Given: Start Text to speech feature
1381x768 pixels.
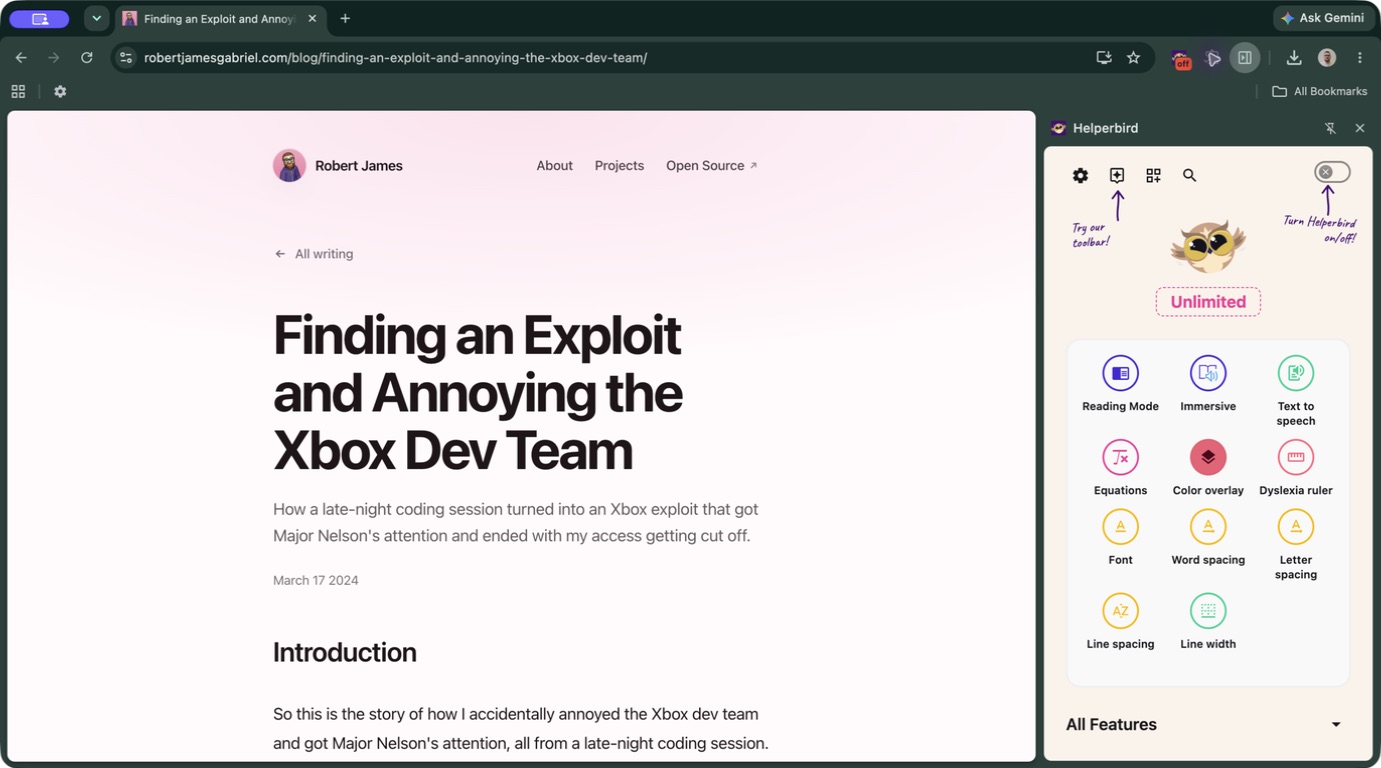Looking at the screenshot, I should coord(1295,373).
